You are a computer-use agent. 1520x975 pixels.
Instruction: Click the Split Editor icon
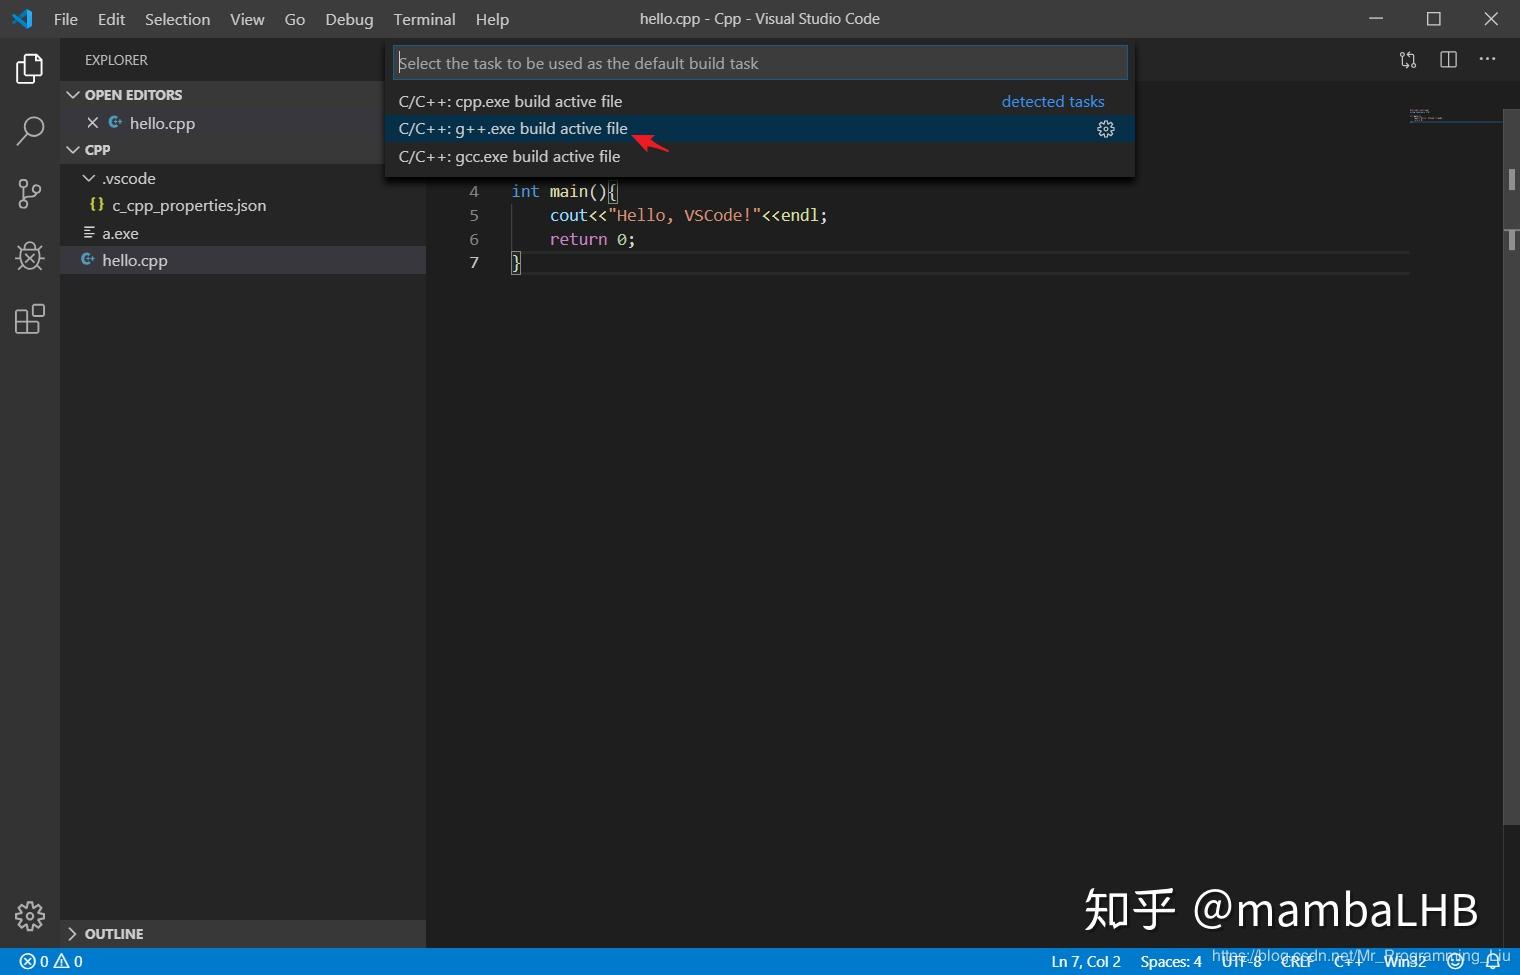point(1447,59)
